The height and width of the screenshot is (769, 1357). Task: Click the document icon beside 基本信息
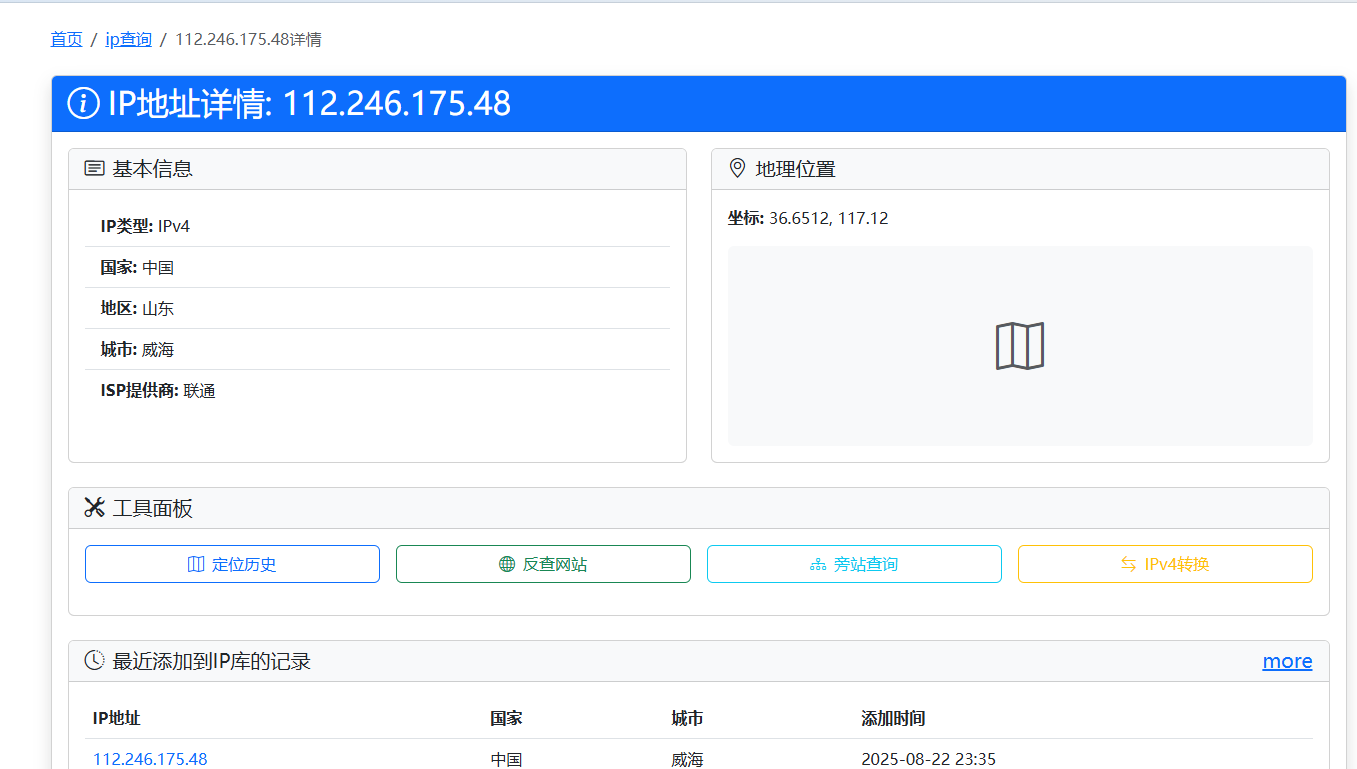pos(94,168)
